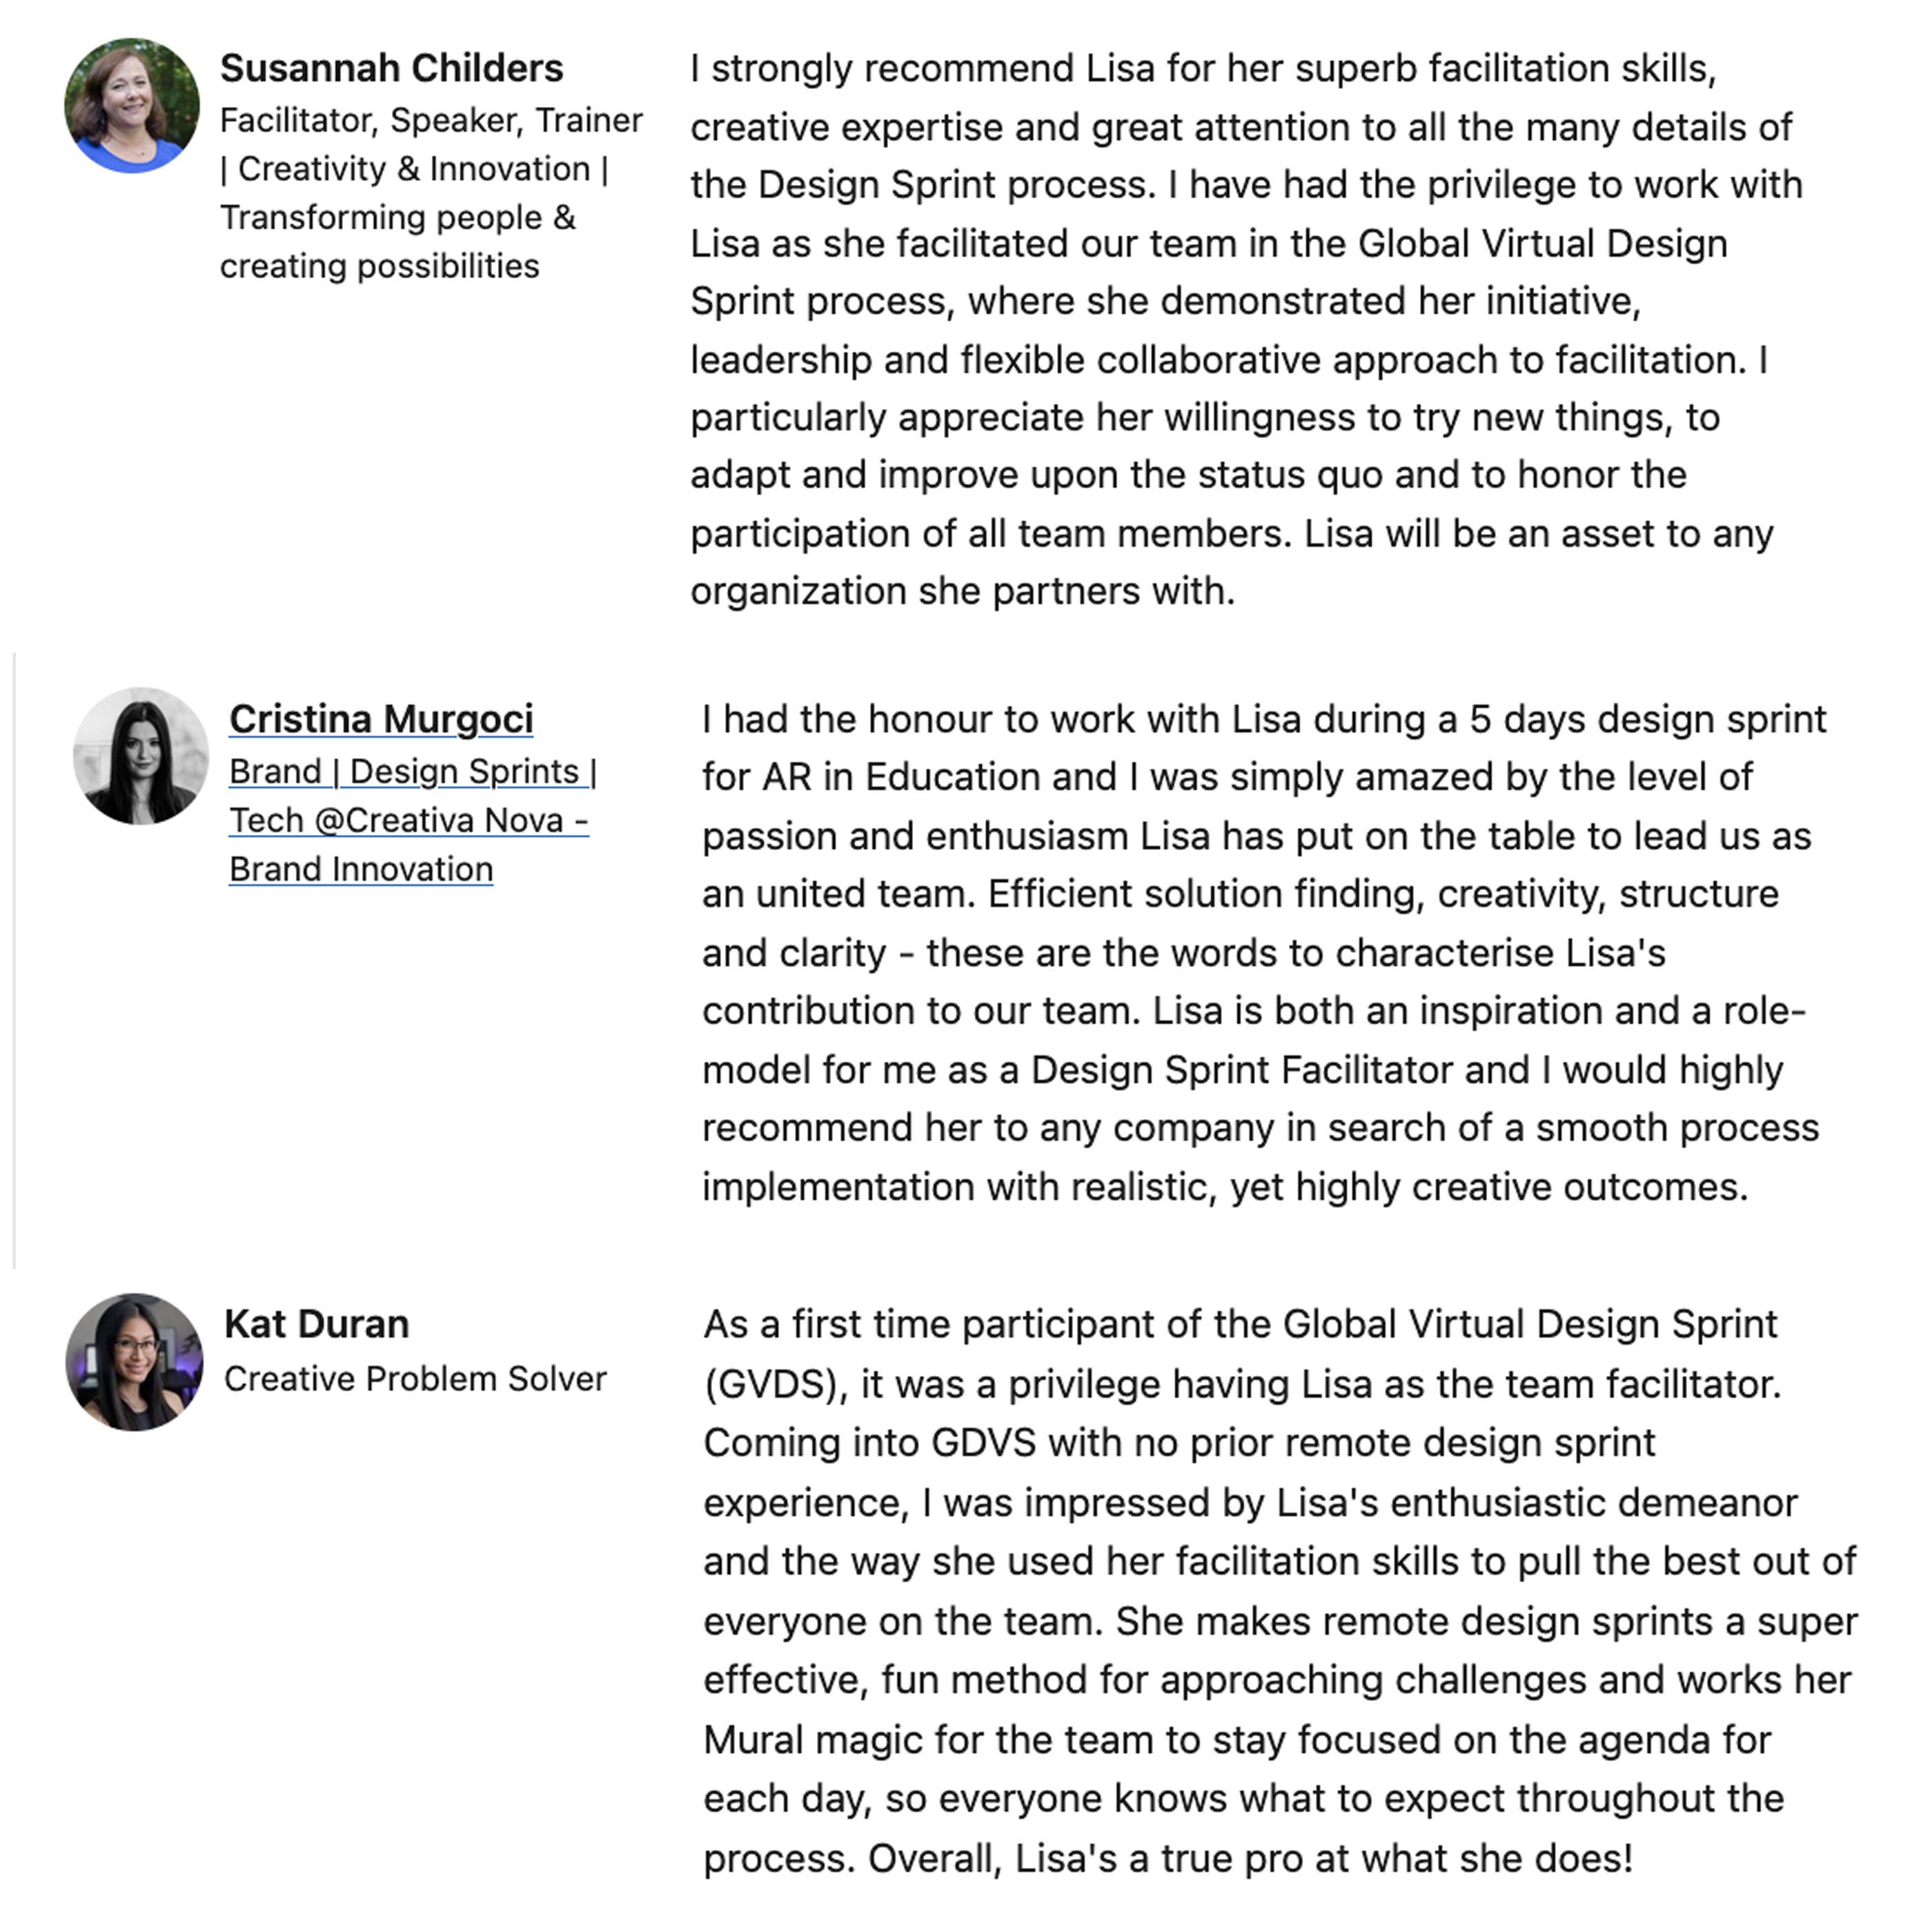Click 'creating possibilities' under Susannah's name

click(x=379, y=266)
